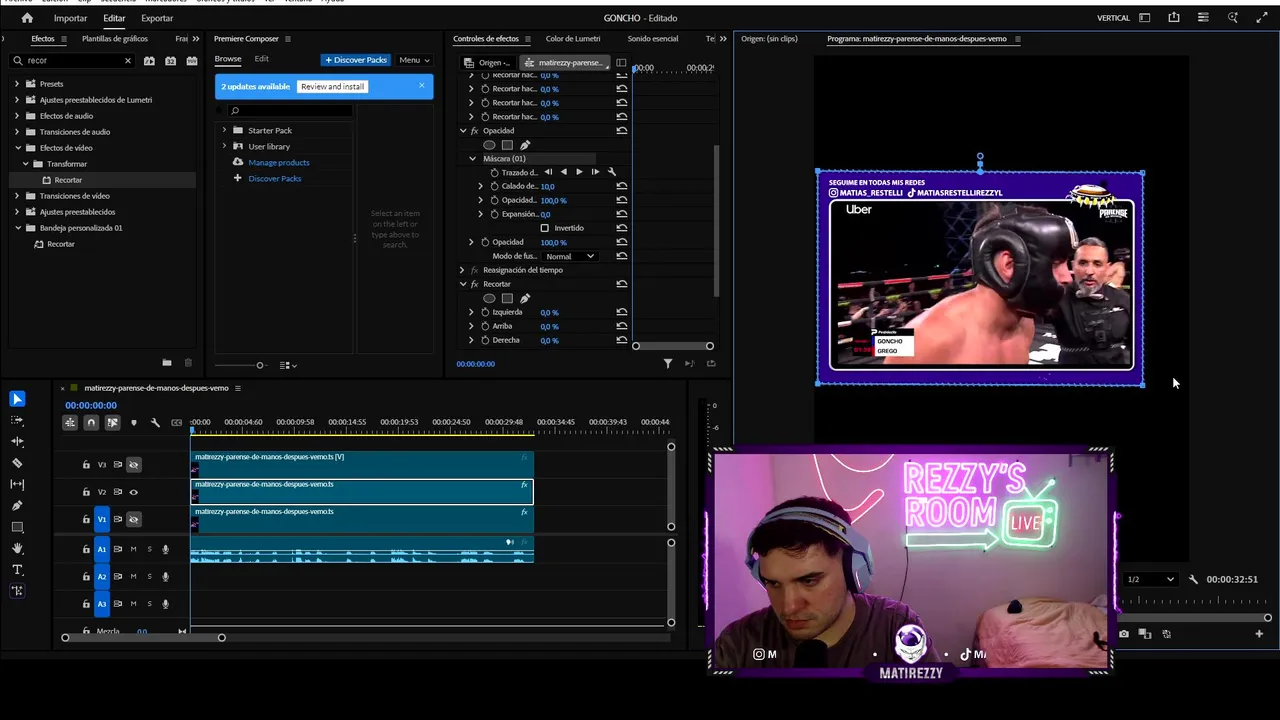Open the playback resolution 1/2 dropdown
This screenshot has width=1280, height=720.
(x=1150, y=579)
